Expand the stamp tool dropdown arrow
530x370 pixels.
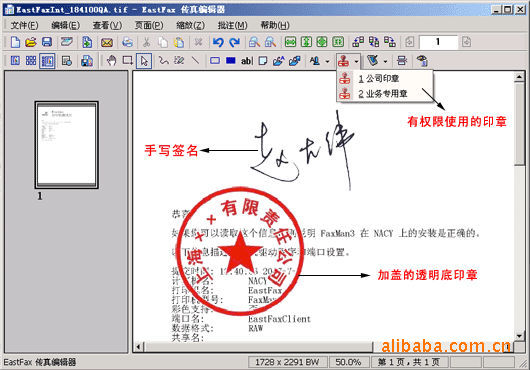(x=356, y=61)
